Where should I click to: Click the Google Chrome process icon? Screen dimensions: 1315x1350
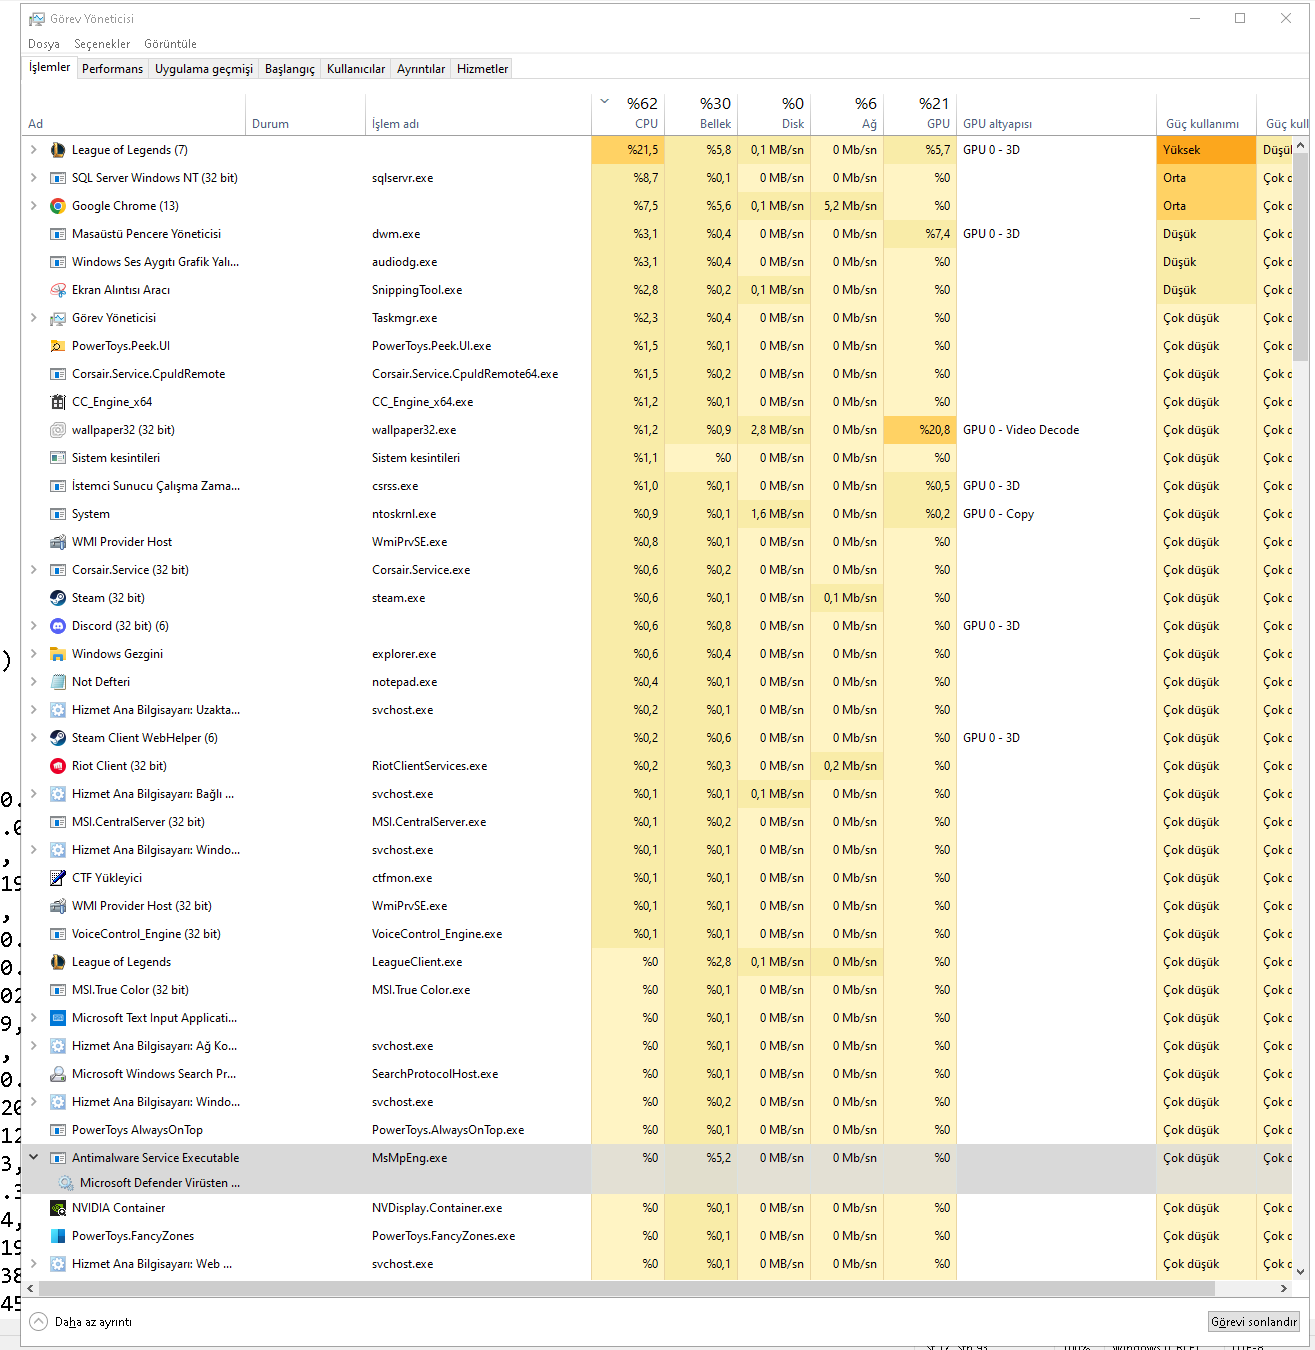tap(58, 206)
